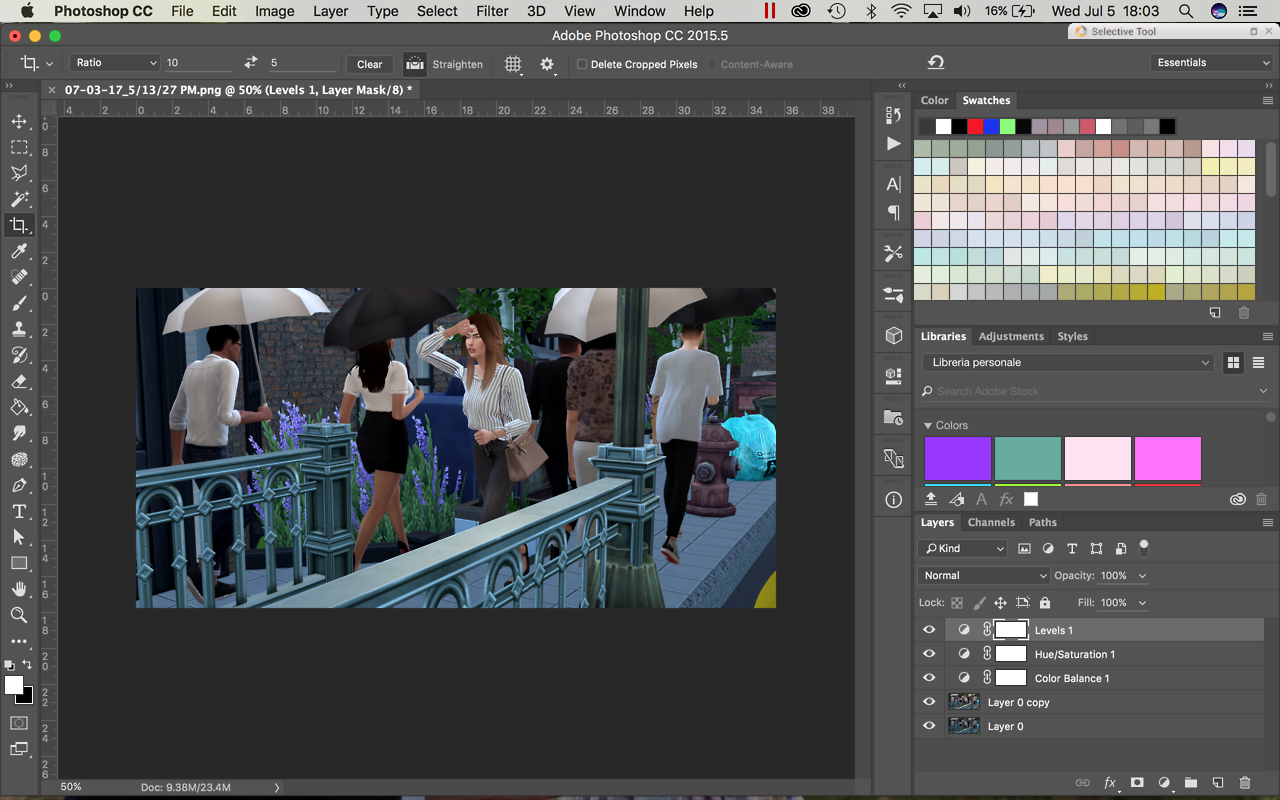The height and width of the screenshot is (800, 1280).
Task: Open the Libreria personale library dropdown
Action: [1067, 363]
